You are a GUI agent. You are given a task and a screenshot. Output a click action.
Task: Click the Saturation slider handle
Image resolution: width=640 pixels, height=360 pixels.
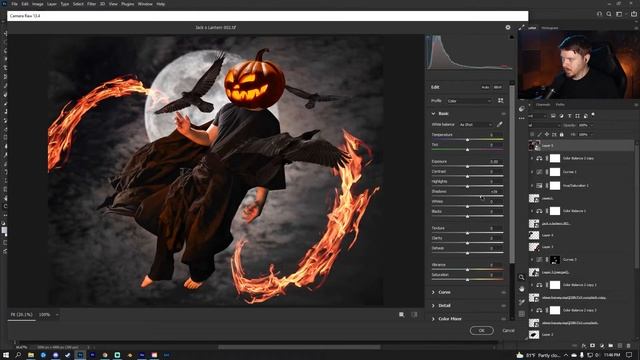pos(467,280)
